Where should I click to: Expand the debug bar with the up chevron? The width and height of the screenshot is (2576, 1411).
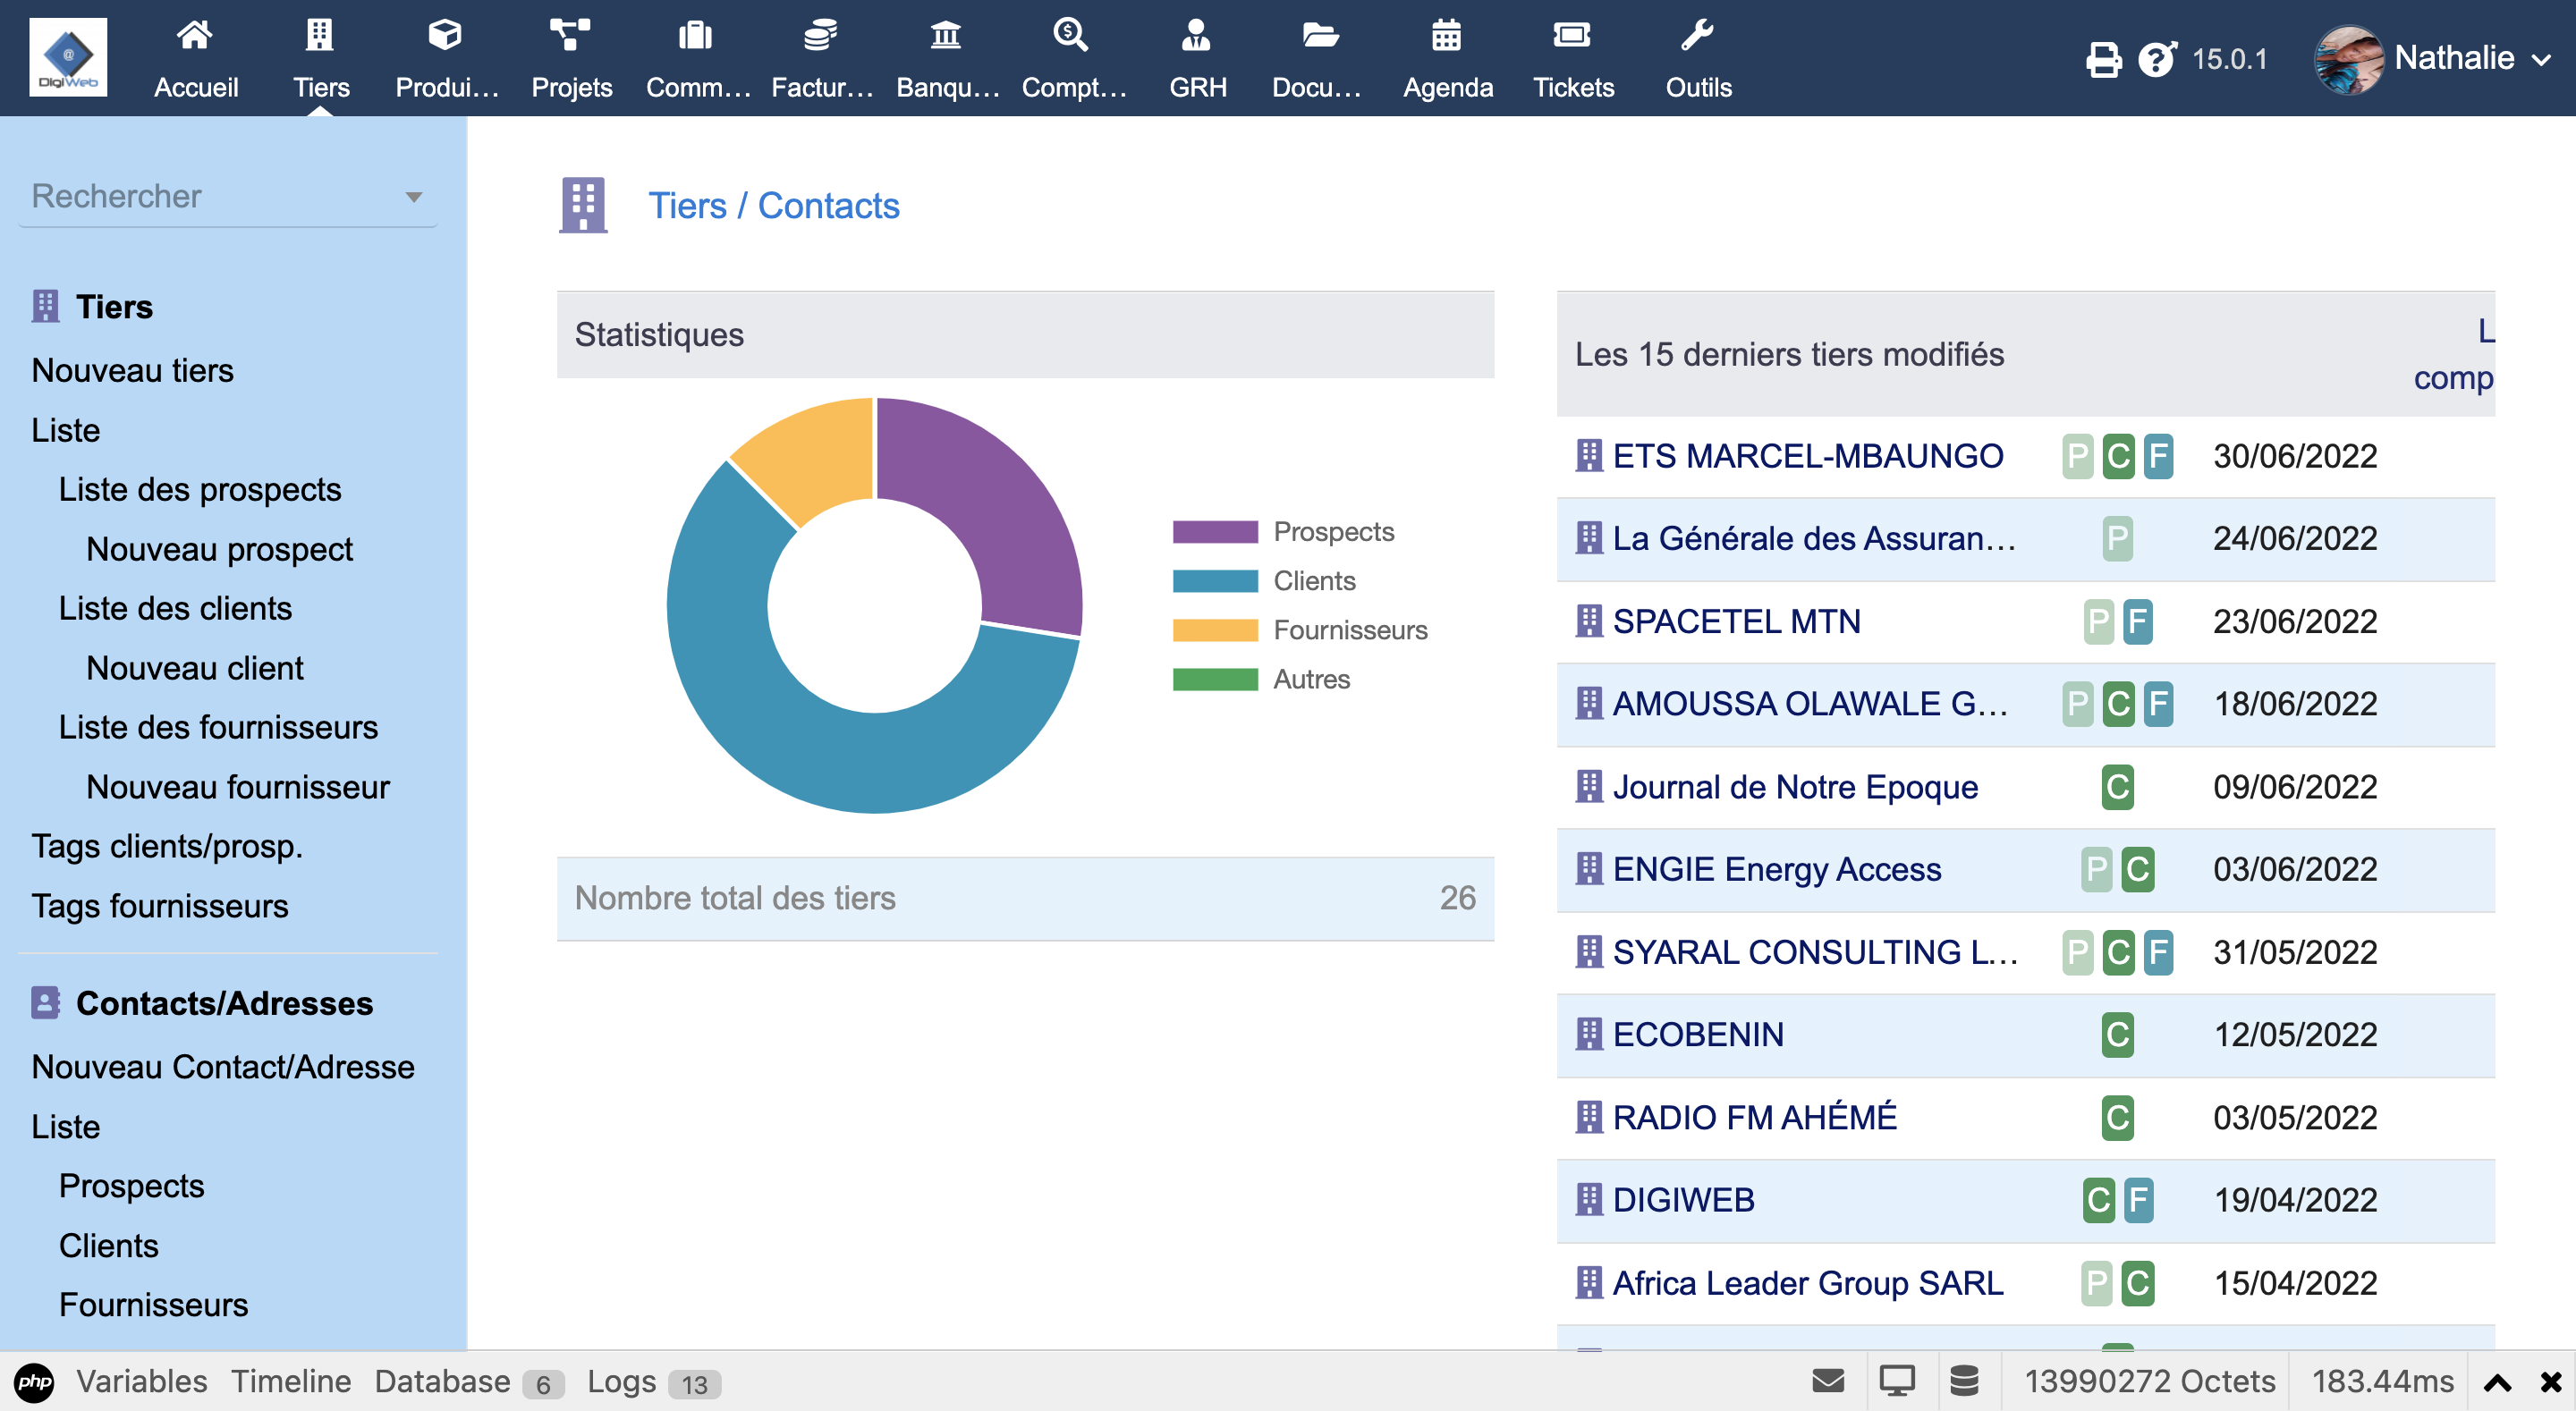pos(2497,1382)
